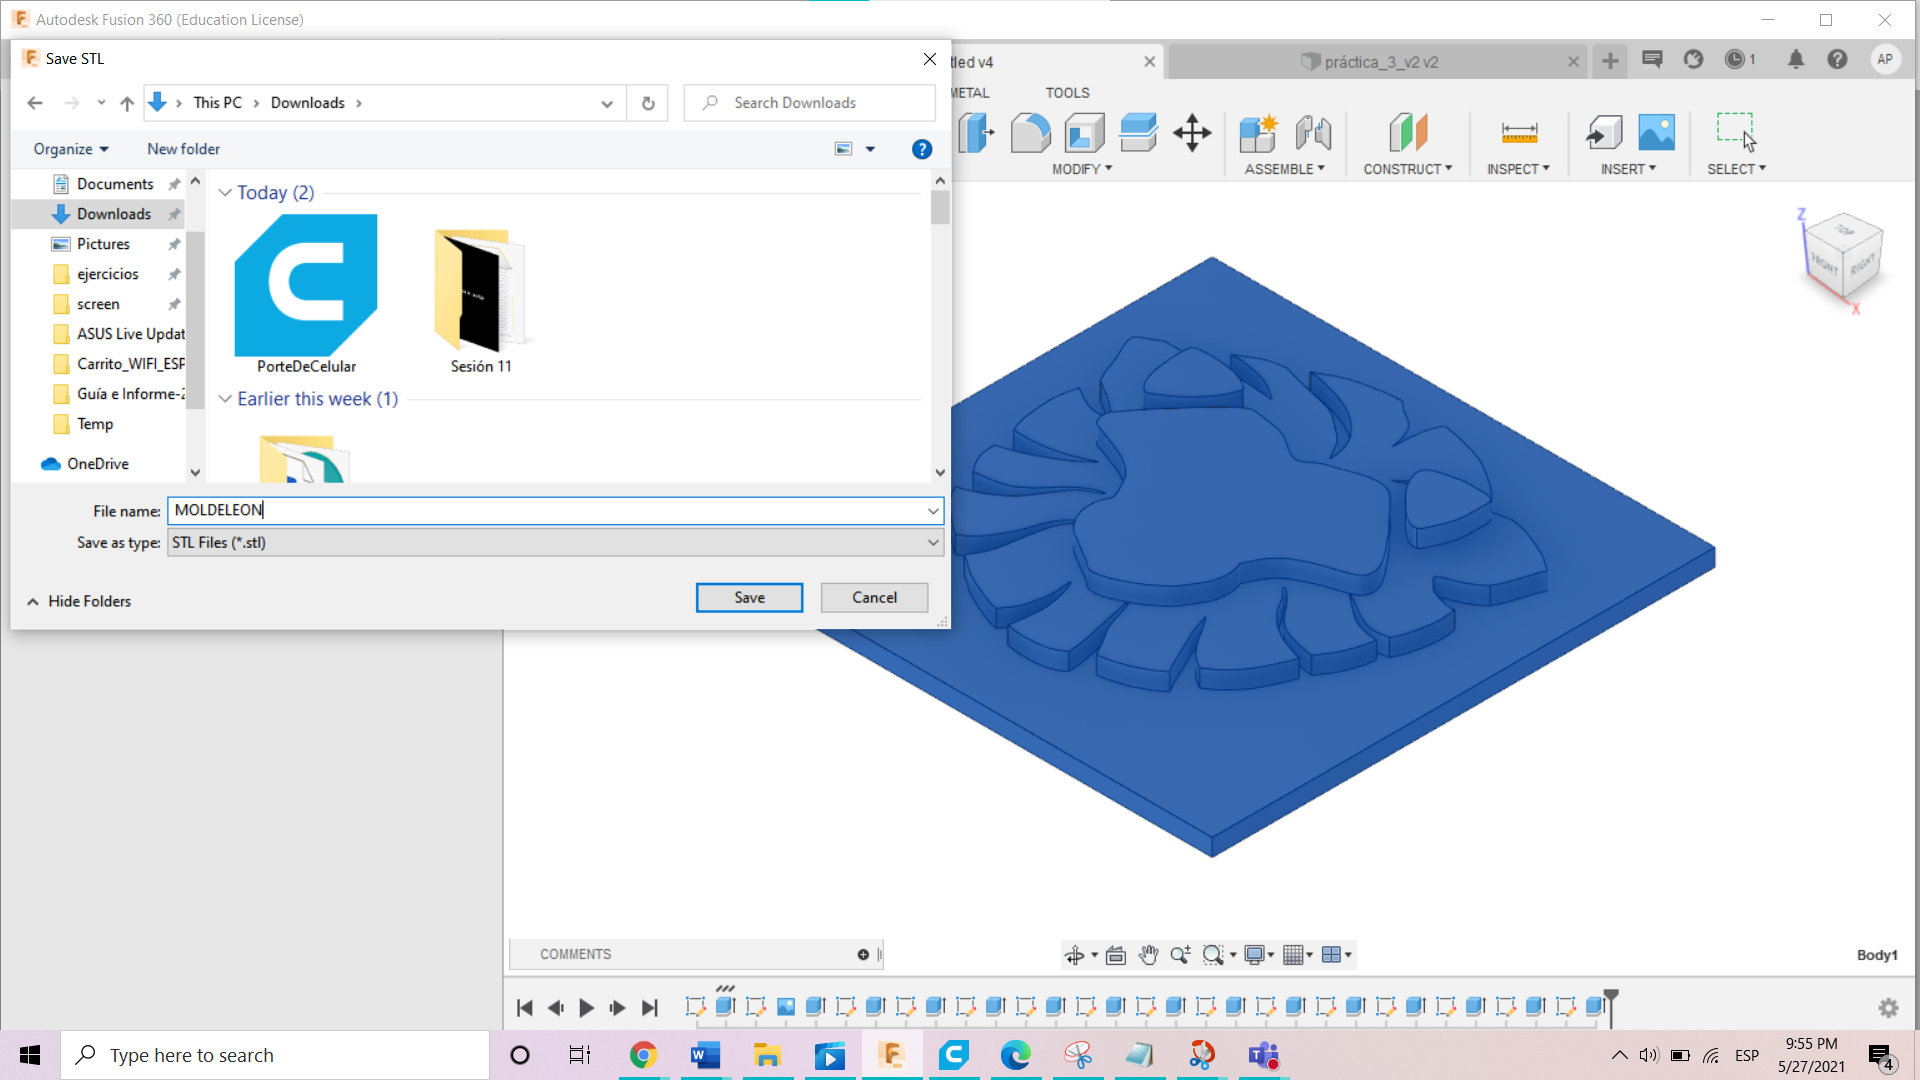
Task: Open the Organize dropdown menu
Action: (71, 149)
